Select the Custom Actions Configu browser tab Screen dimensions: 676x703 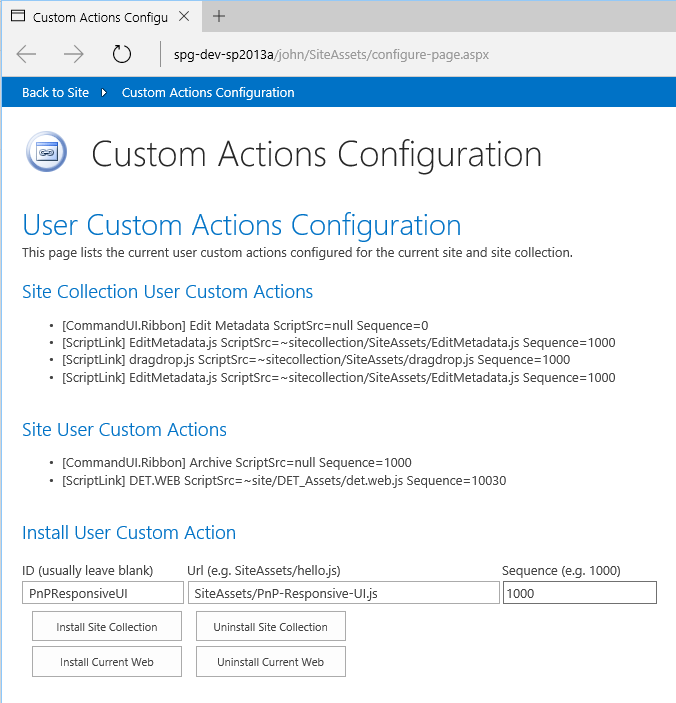point(100,17)
